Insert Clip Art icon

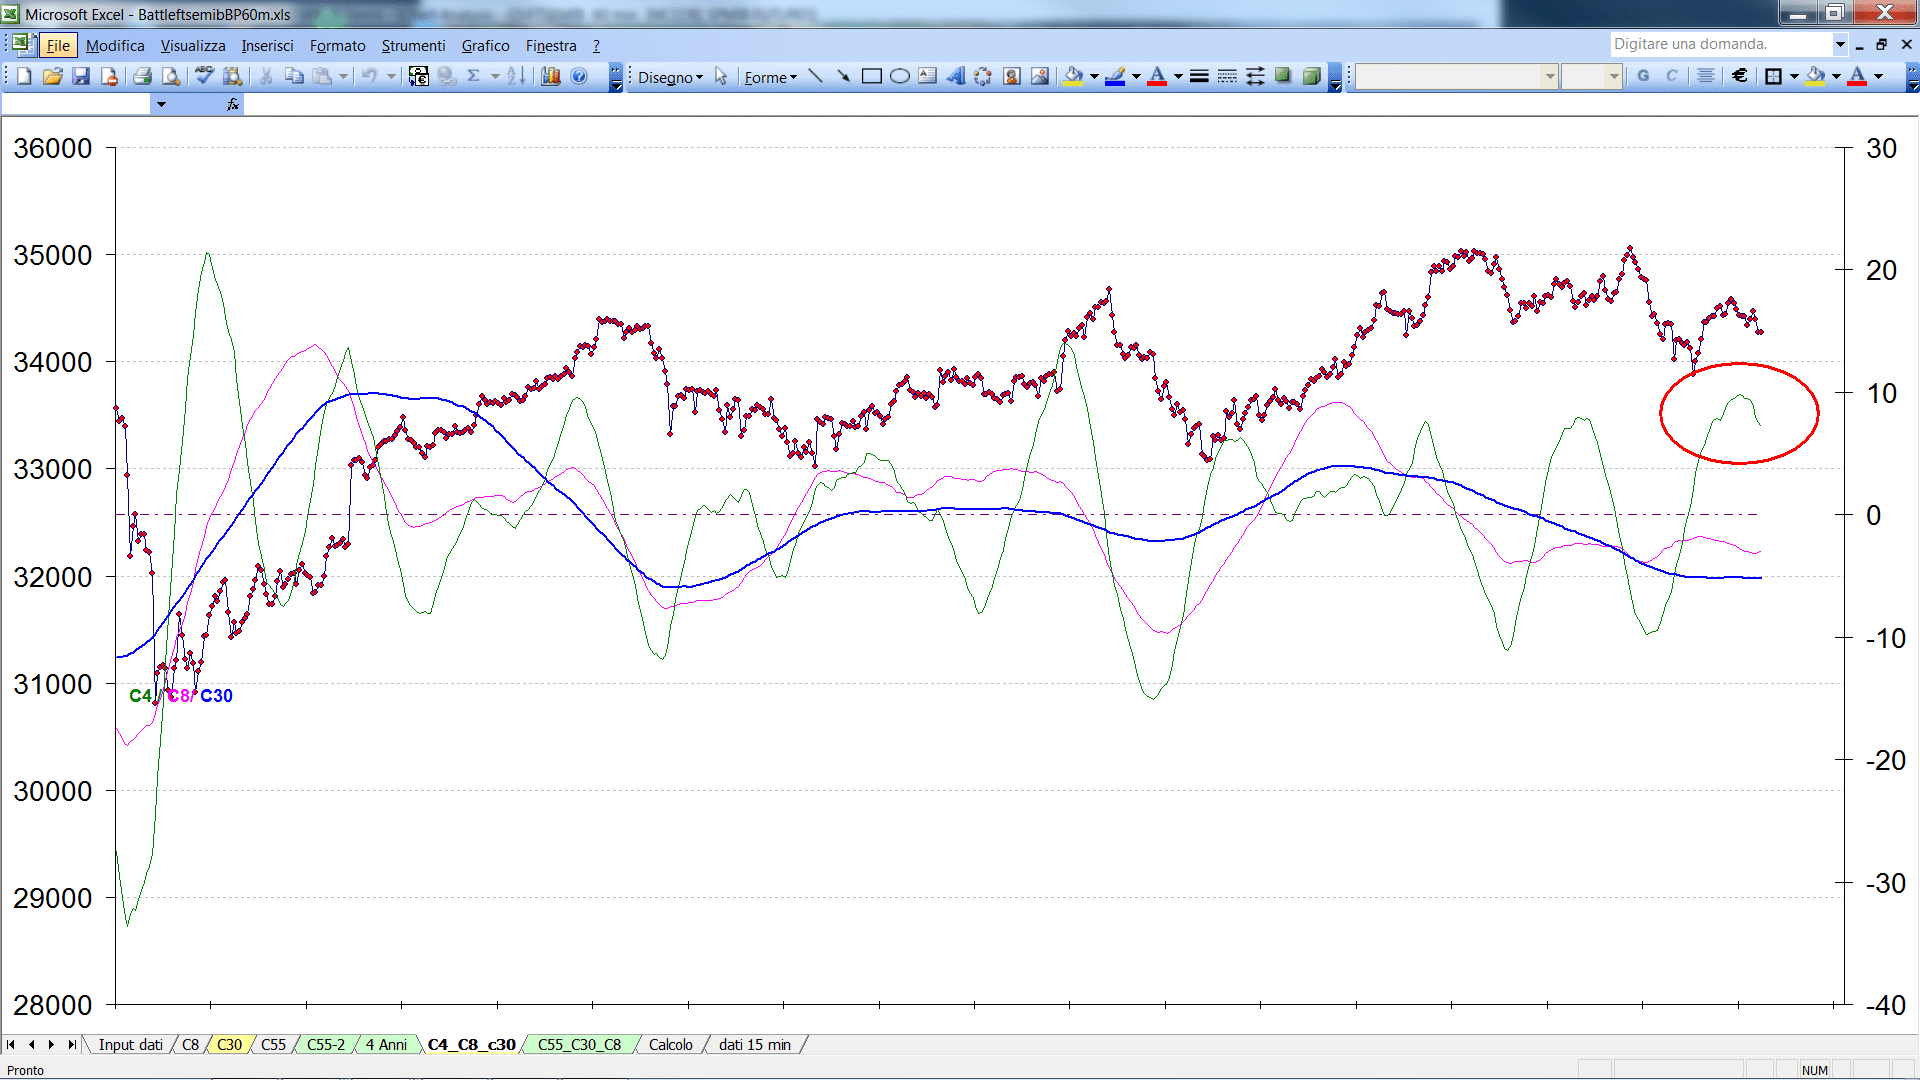[1011, 76]
